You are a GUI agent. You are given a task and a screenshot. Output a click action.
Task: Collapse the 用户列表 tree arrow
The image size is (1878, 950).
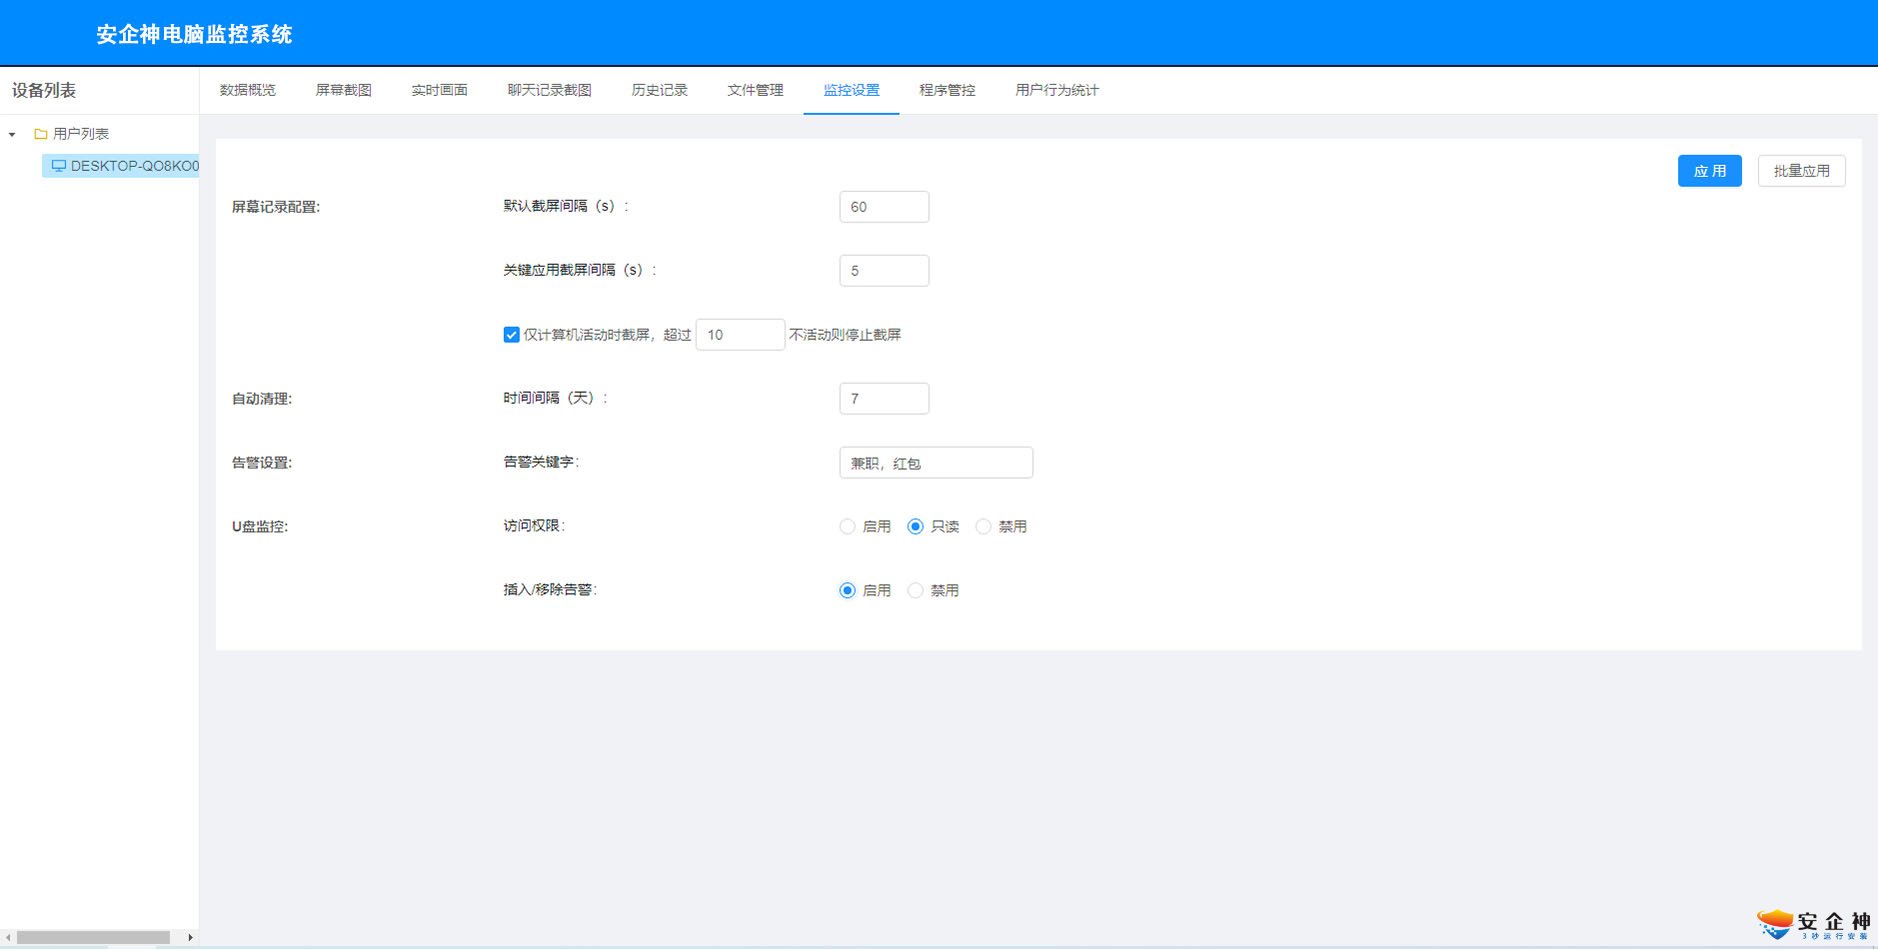click(x=12, y=134)
